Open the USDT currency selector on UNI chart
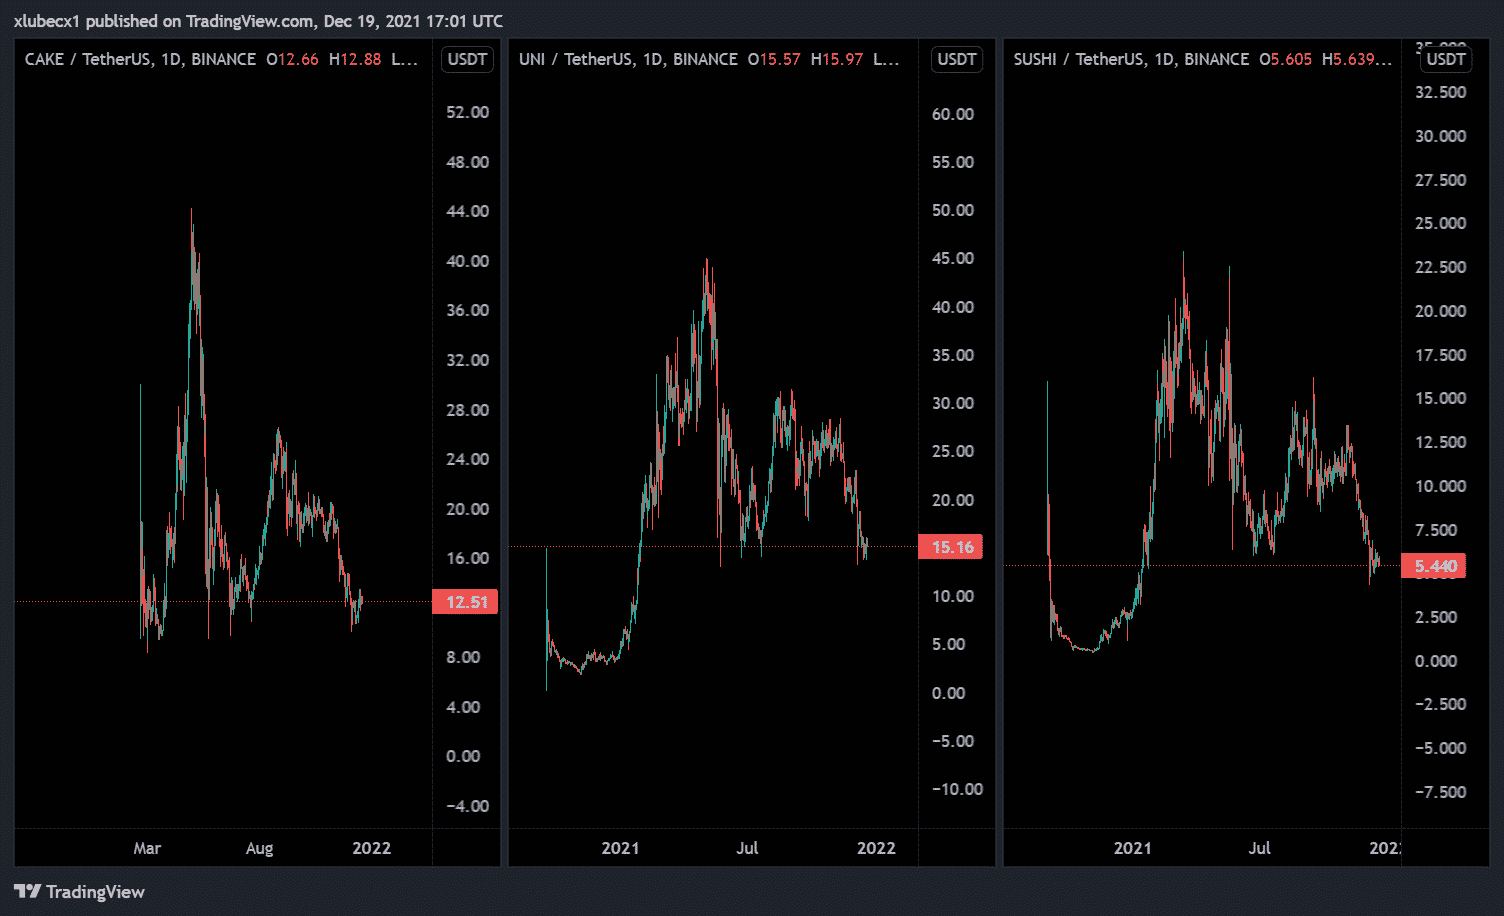The width and height of the screenshot is (1504, 916). coord(956,59)
